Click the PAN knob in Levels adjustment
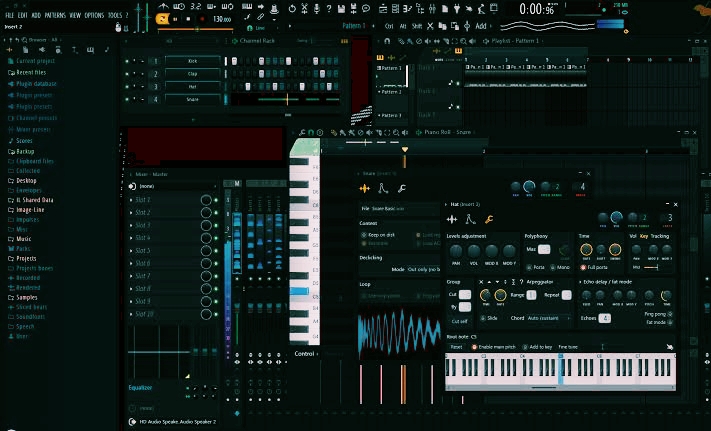The image size is (711, 431). tap(456, 251)
